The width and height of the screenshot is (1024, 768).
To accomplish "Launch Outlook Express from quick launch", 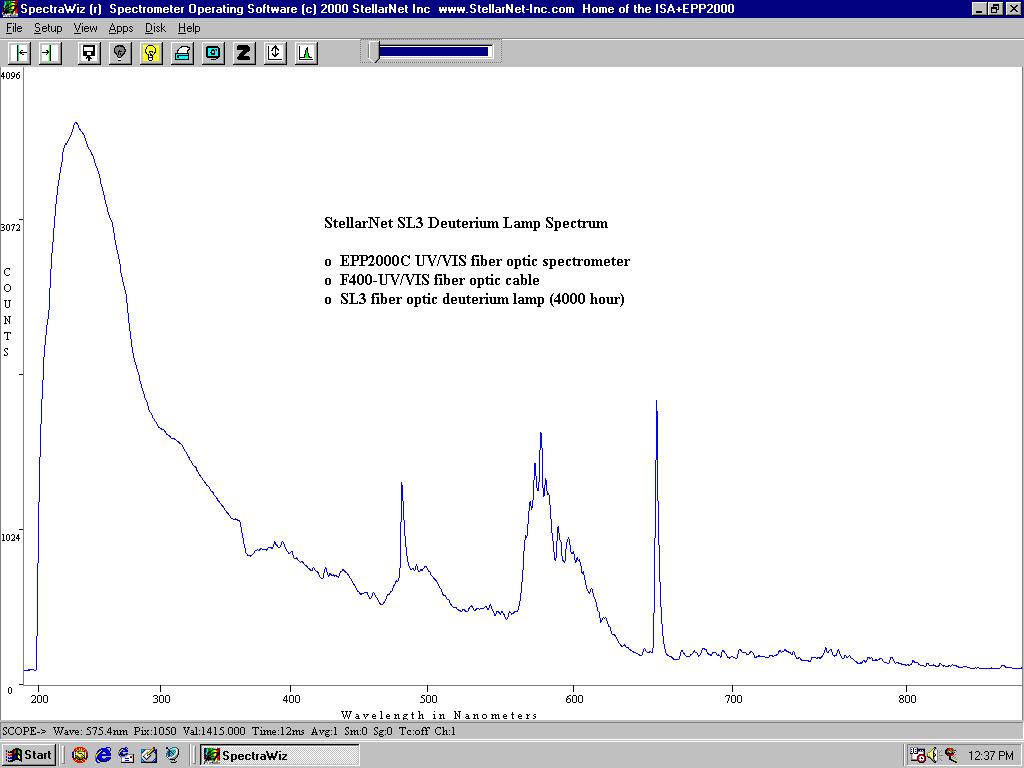I will [x=126, y=756].
